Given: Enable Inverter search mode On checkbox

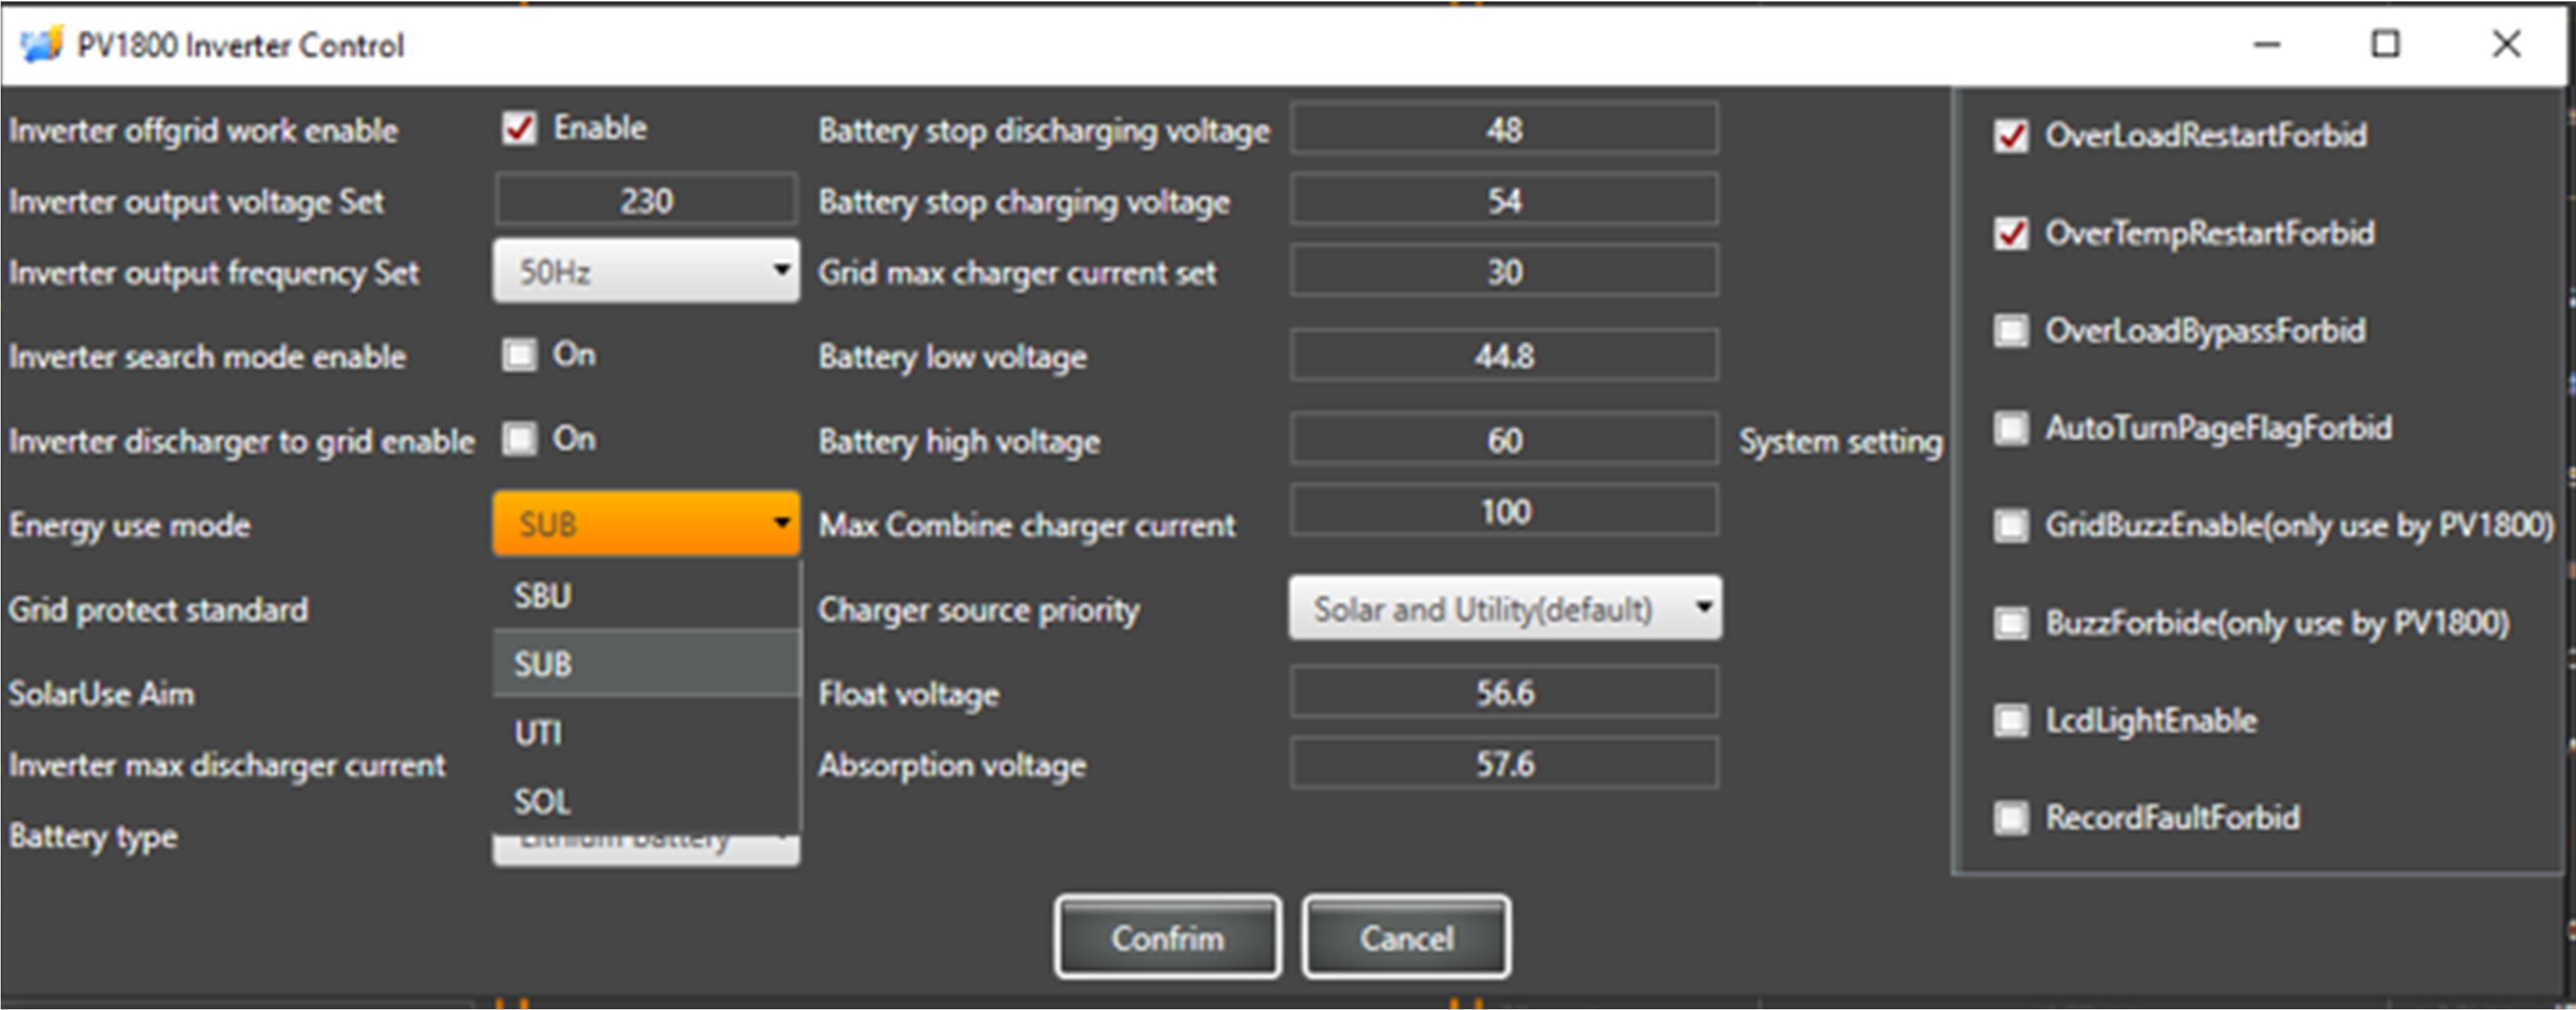Looking at the screenshot, I should (520, 354).
